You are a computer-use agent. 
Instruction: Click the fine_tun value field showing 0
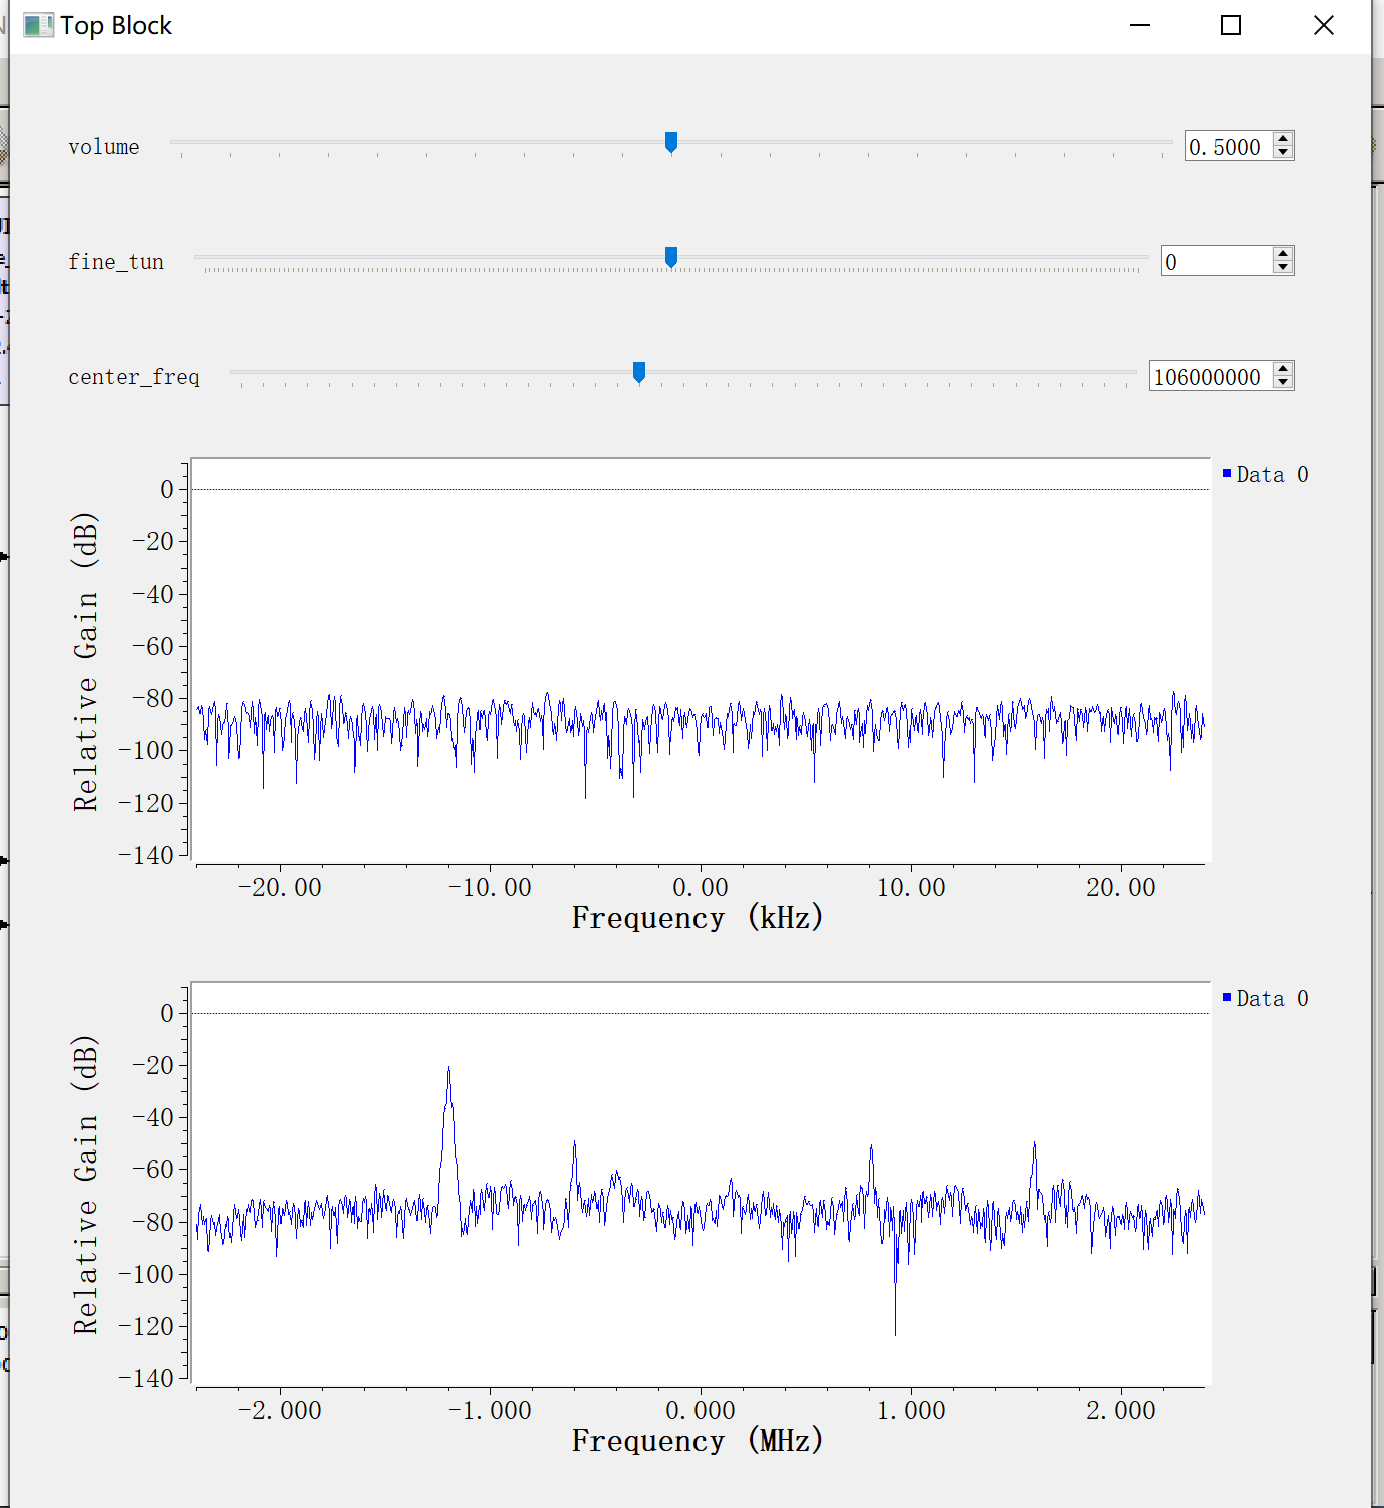coord(1217,261)
